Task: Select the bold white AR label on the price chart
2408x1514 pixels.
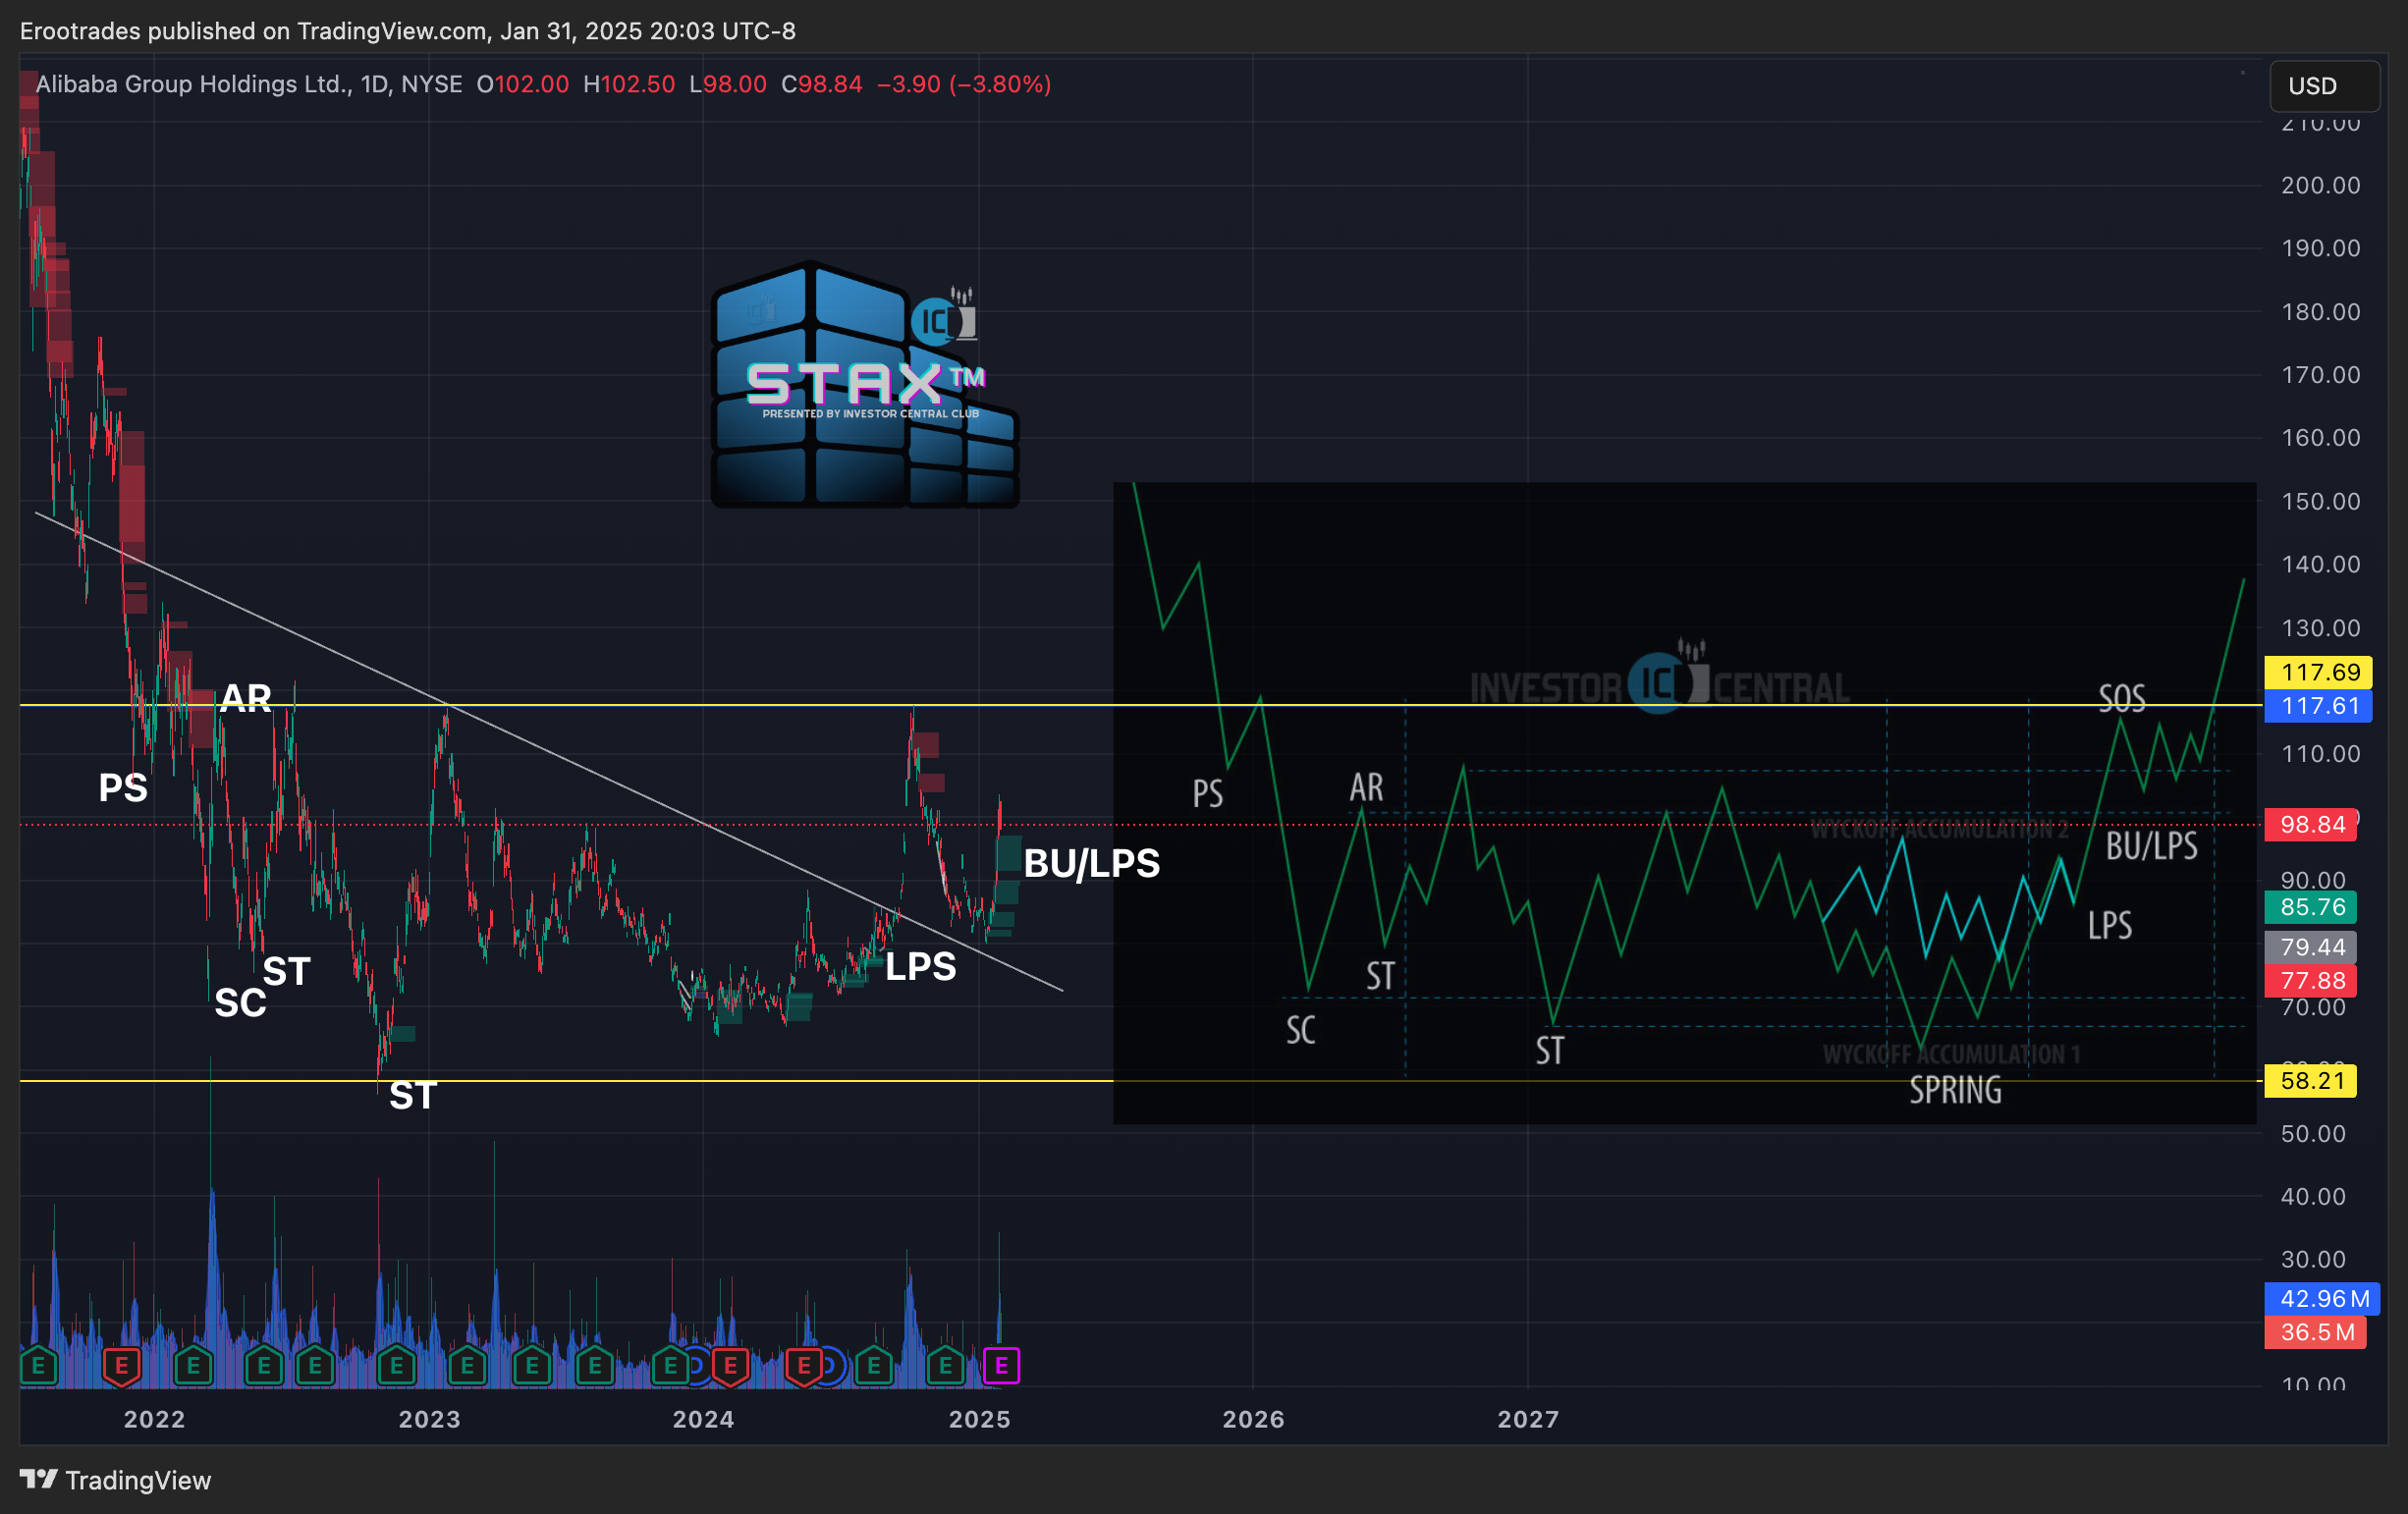Action: 246,697
